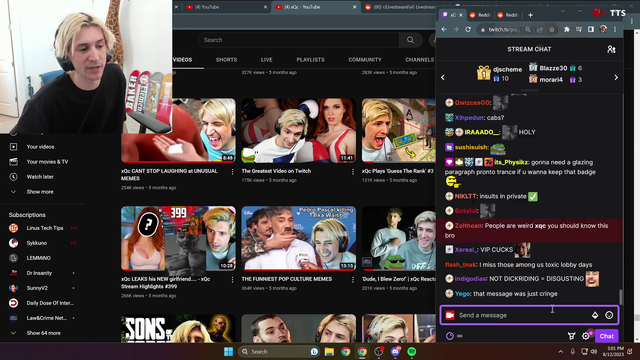This screenshot has width=640, height=360.
Task: Open Spotify from the taskbar
Action: point(411,351)
